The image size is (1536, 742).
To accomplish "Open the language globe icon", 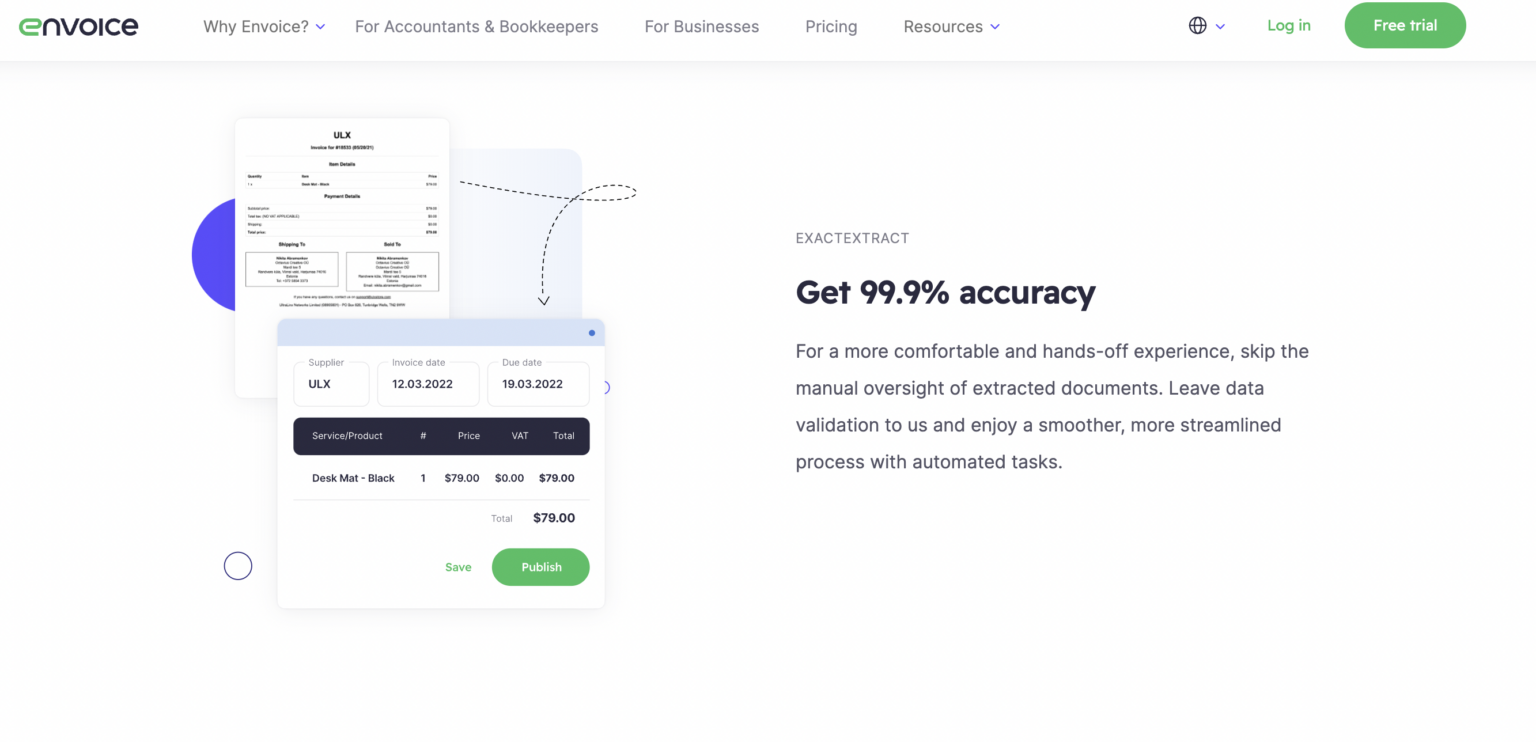I will [1197, 25].
